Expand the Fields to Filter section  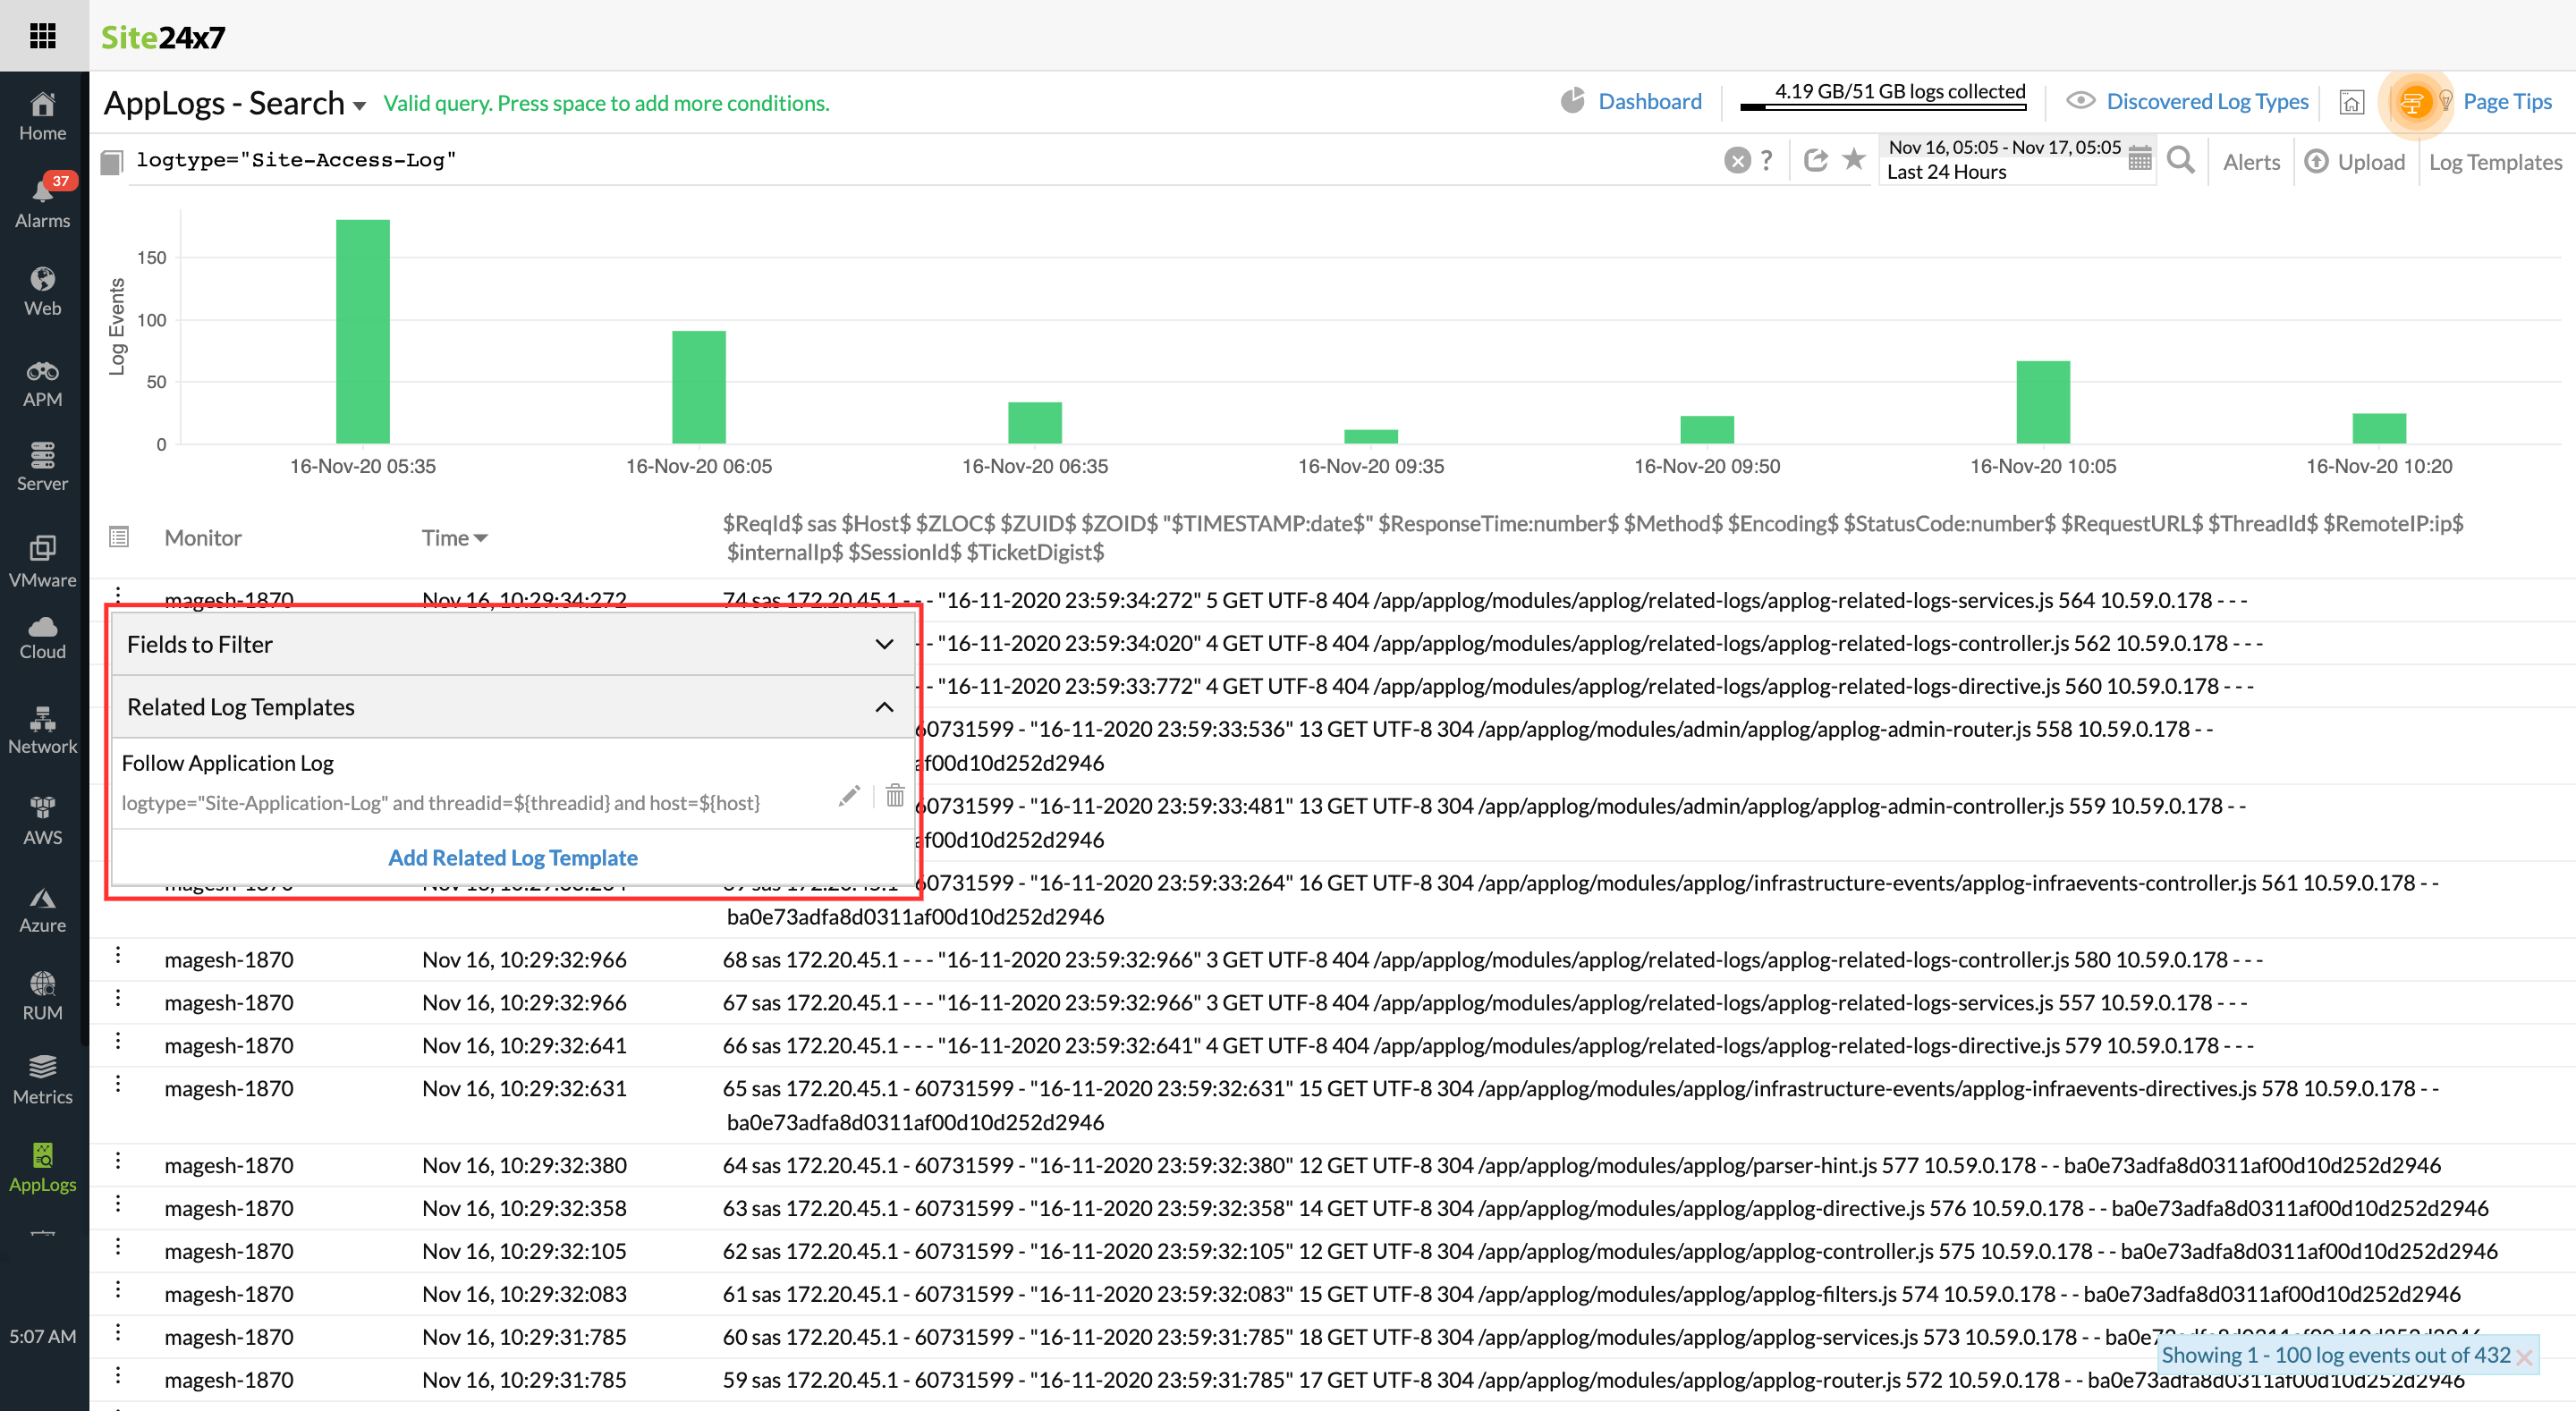coord(884,644)
